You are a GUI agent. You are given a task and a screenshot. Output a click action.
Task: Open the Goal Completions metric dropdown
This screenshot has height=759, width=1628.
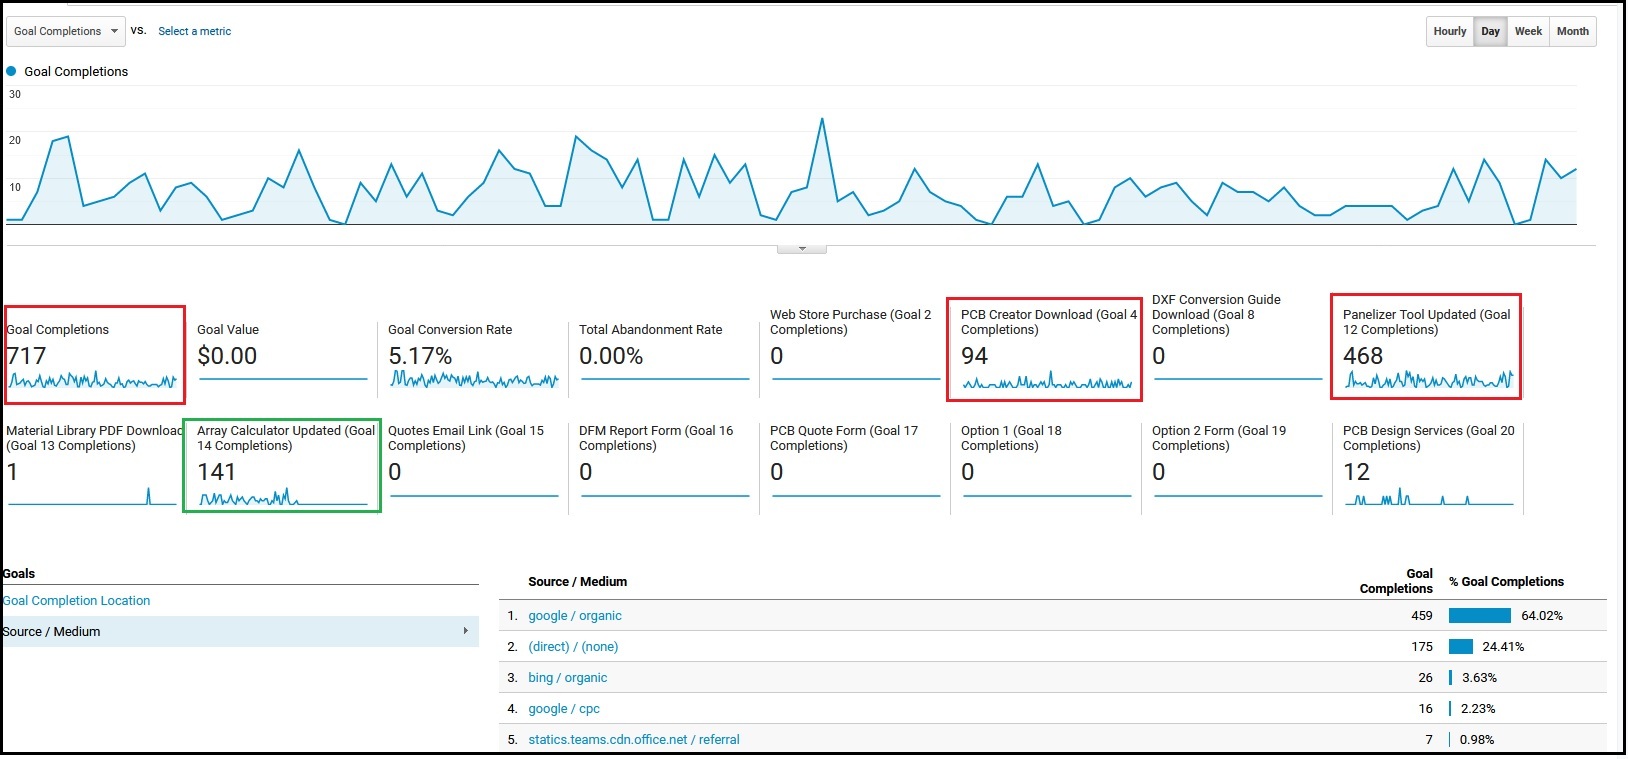click(66, 31)
